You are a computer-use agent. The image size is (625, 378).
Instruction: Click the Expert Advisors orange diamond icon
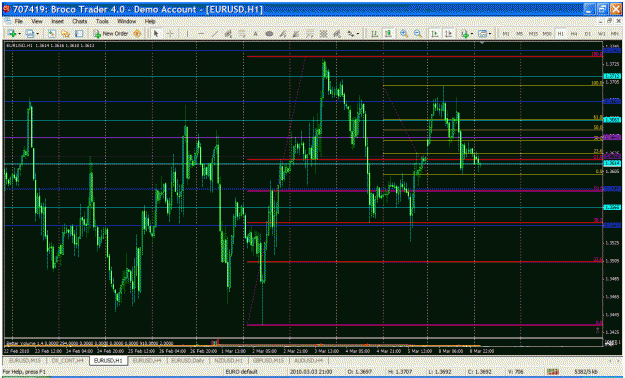tap(137, 34)
